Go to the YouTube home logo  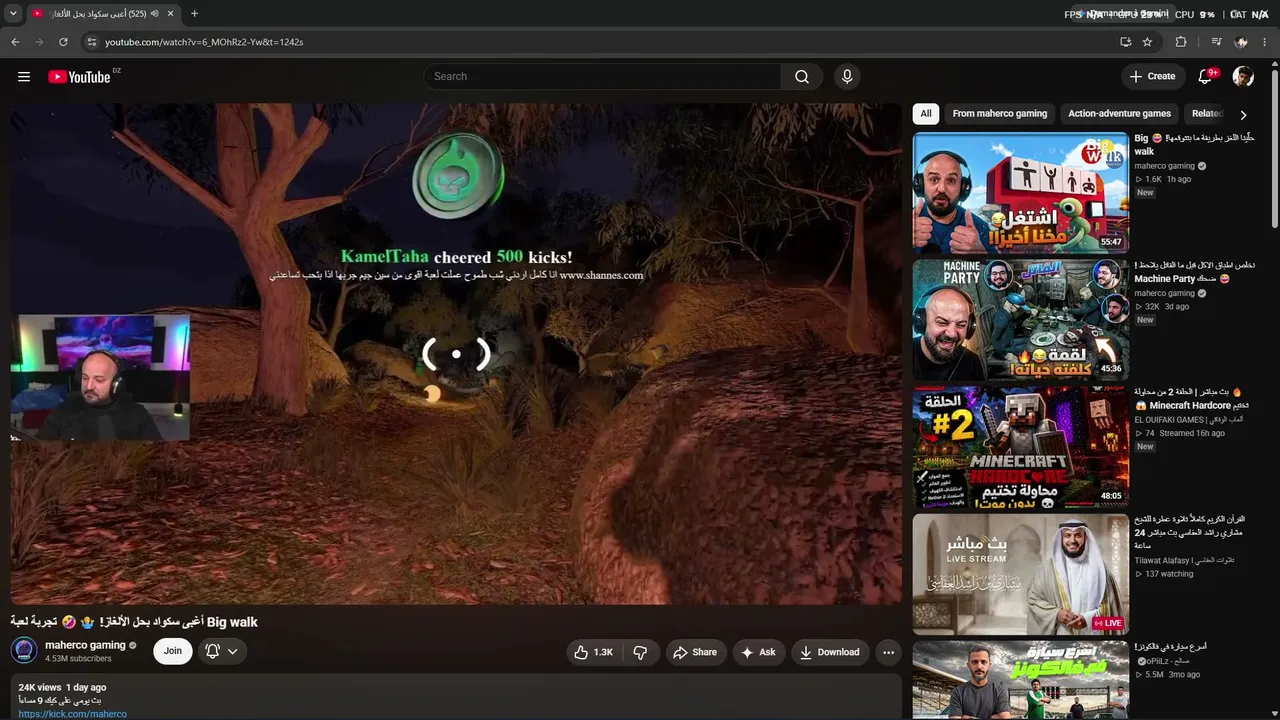pos(79,77)
